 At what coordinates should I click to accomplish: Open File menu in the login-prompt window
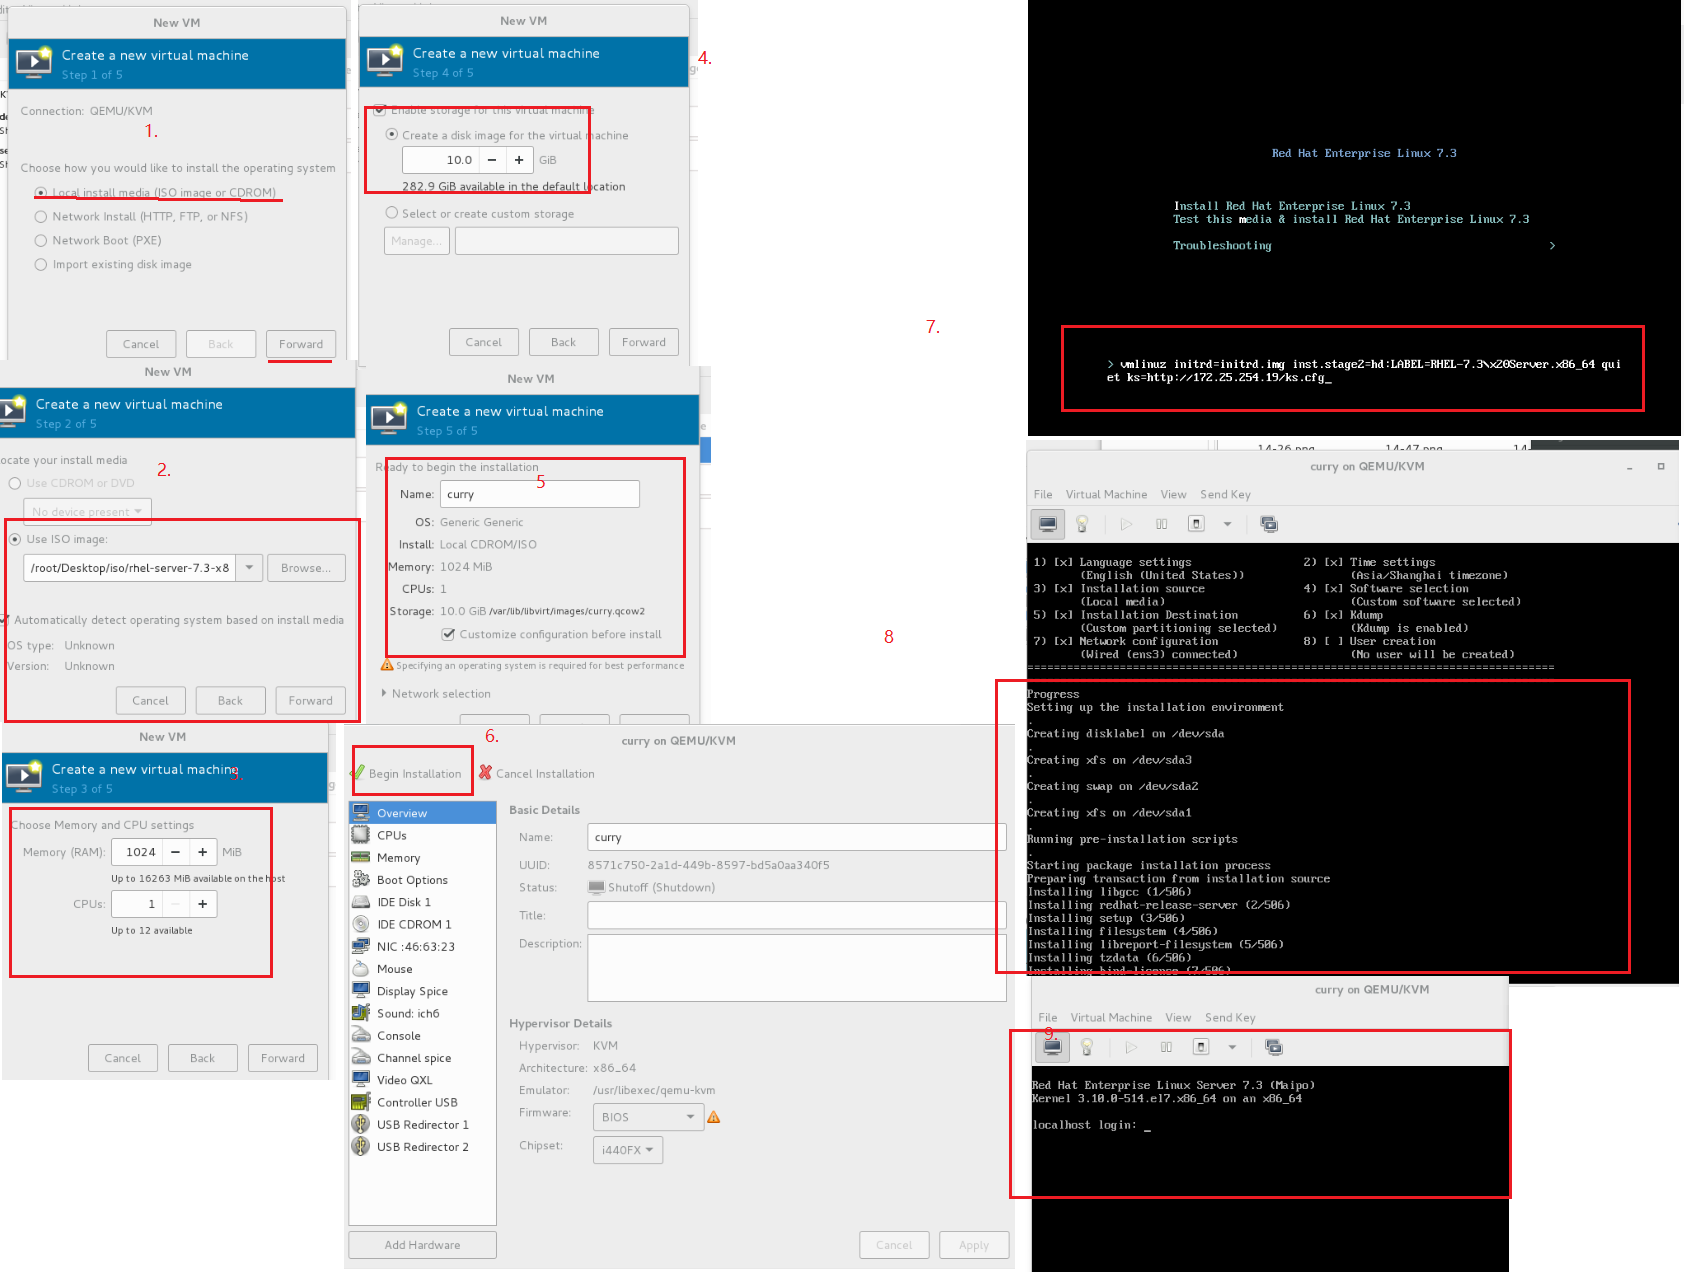pyautogui.click(x=1048, y=1018)
